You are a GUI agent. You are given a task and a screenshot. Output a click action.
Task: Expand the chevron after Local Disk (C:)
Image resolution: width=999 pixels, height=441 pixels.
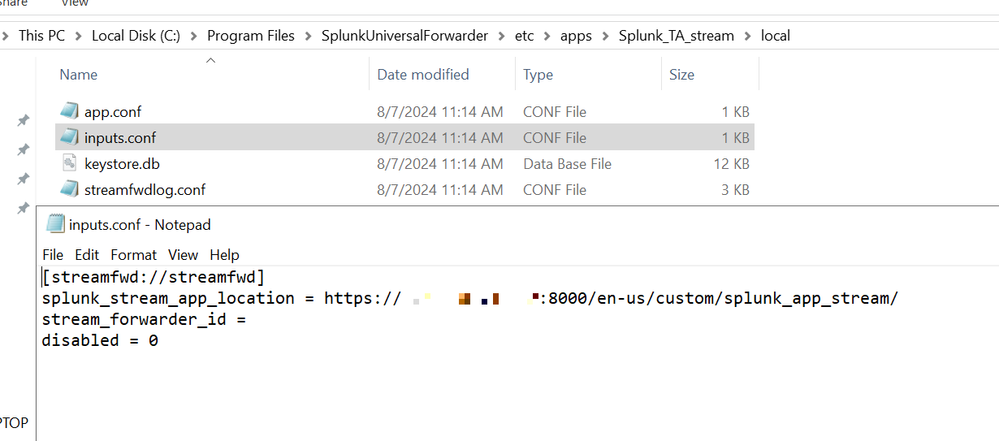click(194, 36)
